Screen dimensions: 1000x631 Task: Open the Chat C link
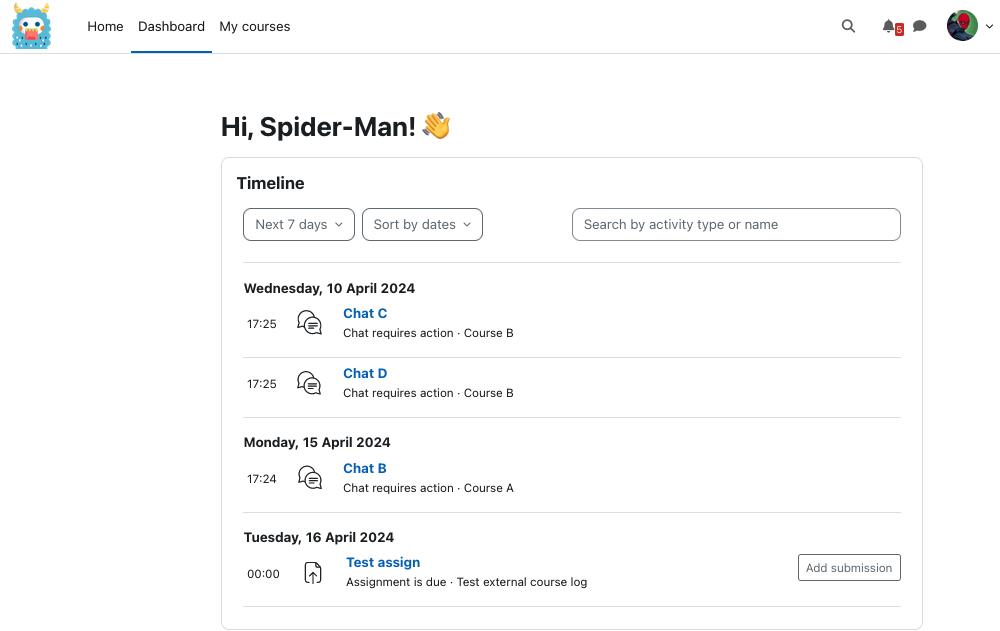pyautogui.click(x=365, y=313)
